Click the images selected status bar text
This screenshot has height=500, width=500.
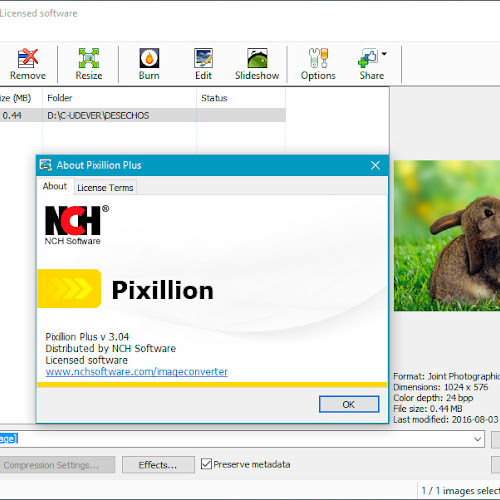point(461,491)
